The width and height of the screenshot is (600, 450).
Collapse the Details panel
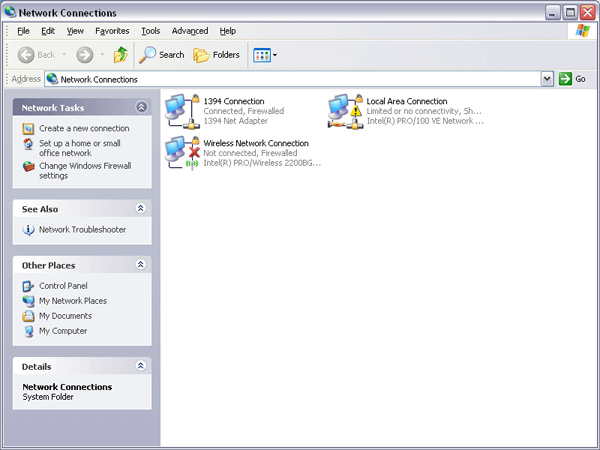(x=141, y=367)
